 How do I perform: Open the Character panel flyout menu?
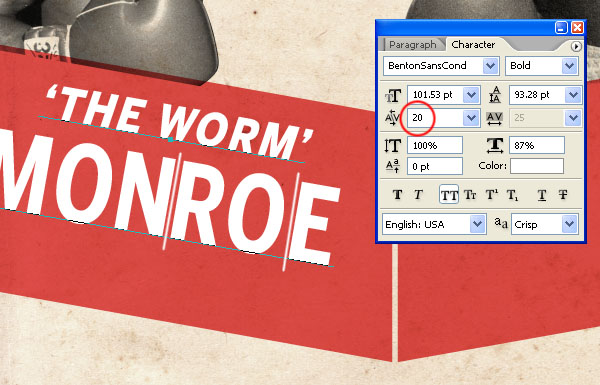(576, 46)
